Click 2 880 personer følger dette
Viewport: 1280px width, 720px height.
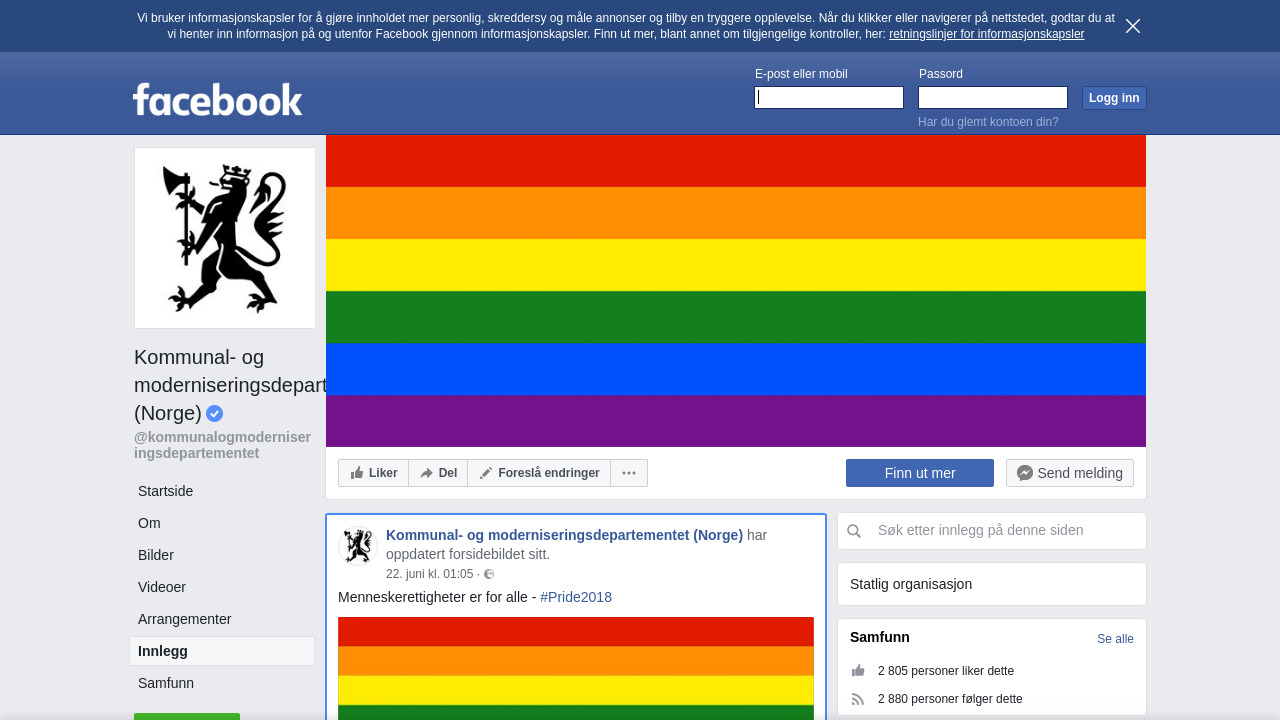950,699
